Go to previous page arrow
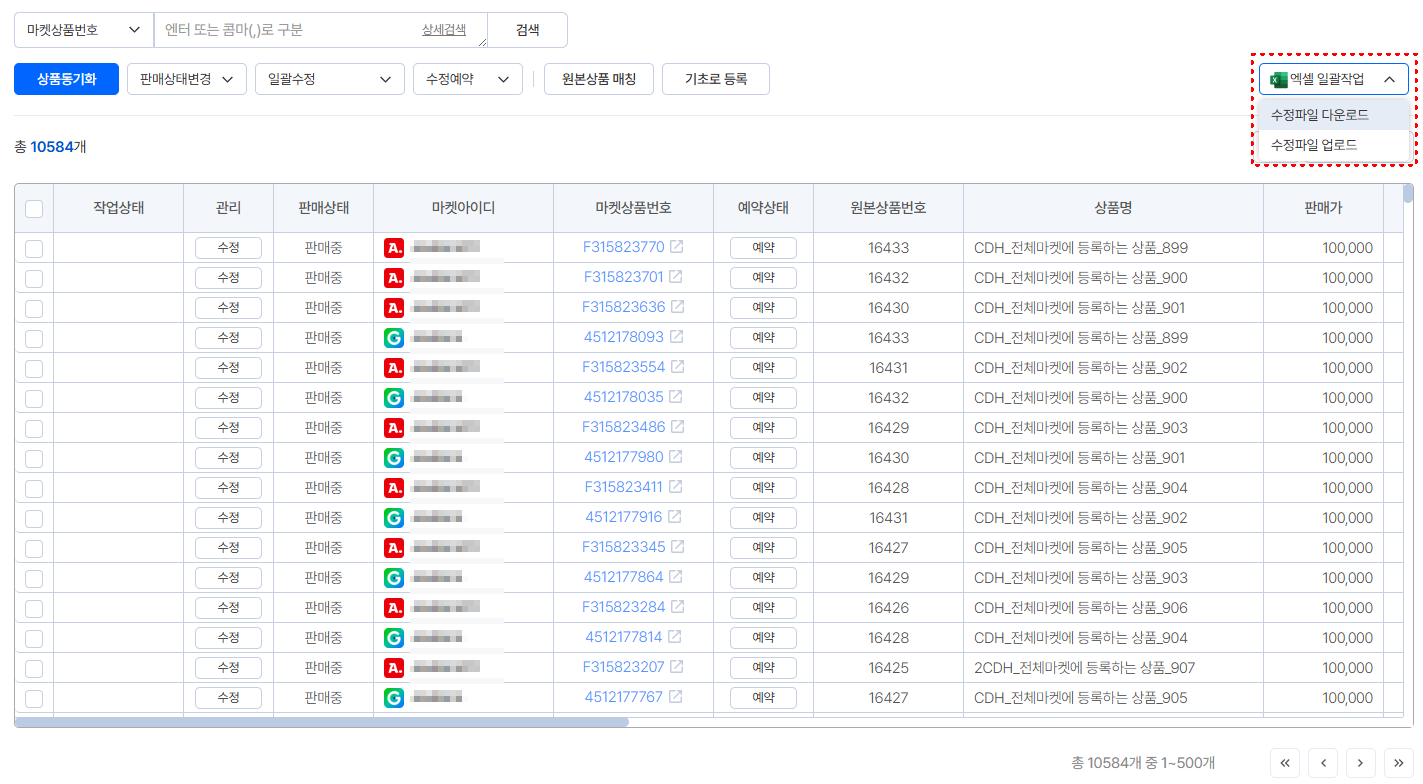Viewport: 1423px width, 784px height. [1323, 763]
